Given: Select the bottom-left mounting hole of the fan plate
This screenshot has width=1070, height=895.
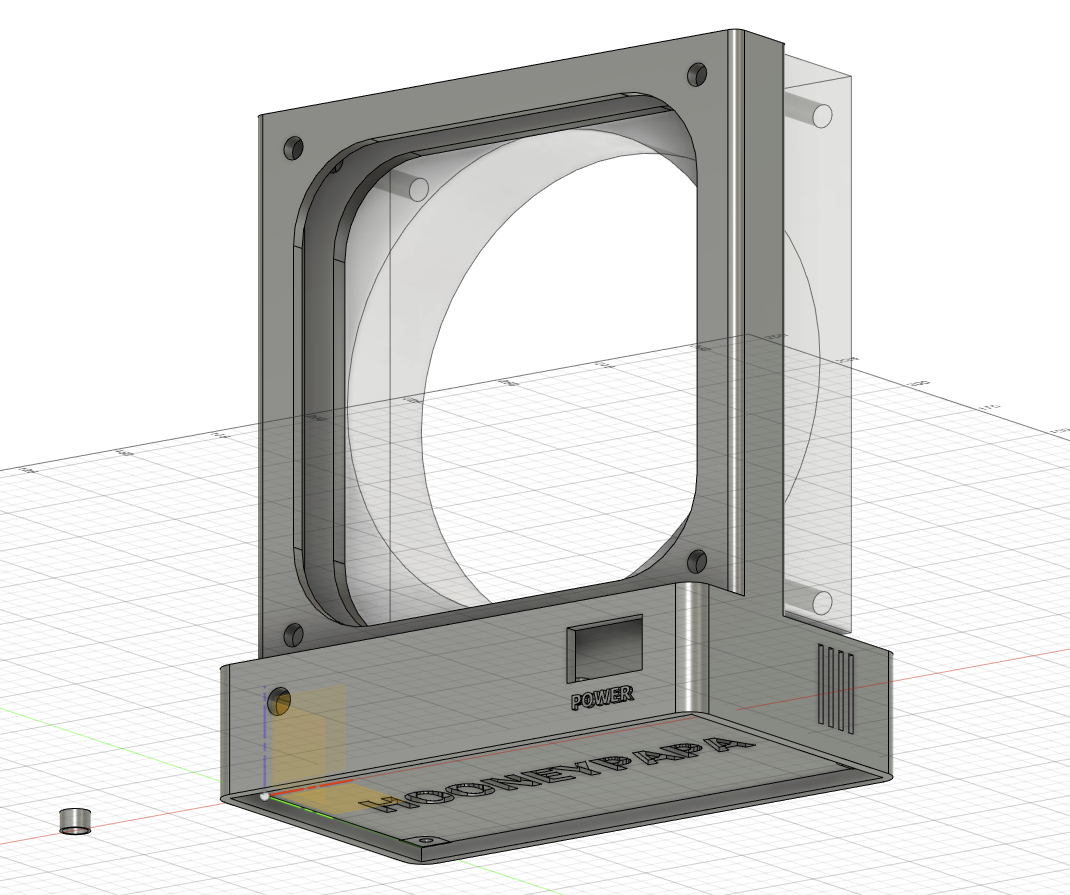Looking at the screenshot, I should (x=293, y=634).
